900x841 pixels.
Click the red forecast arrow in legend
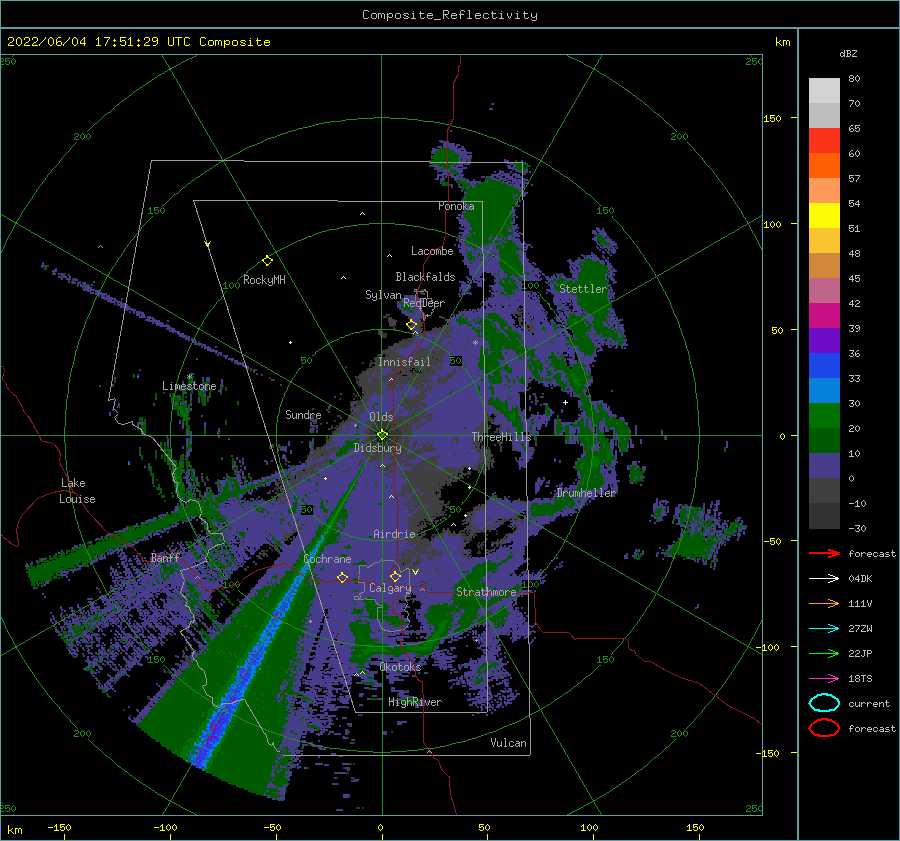824,553
